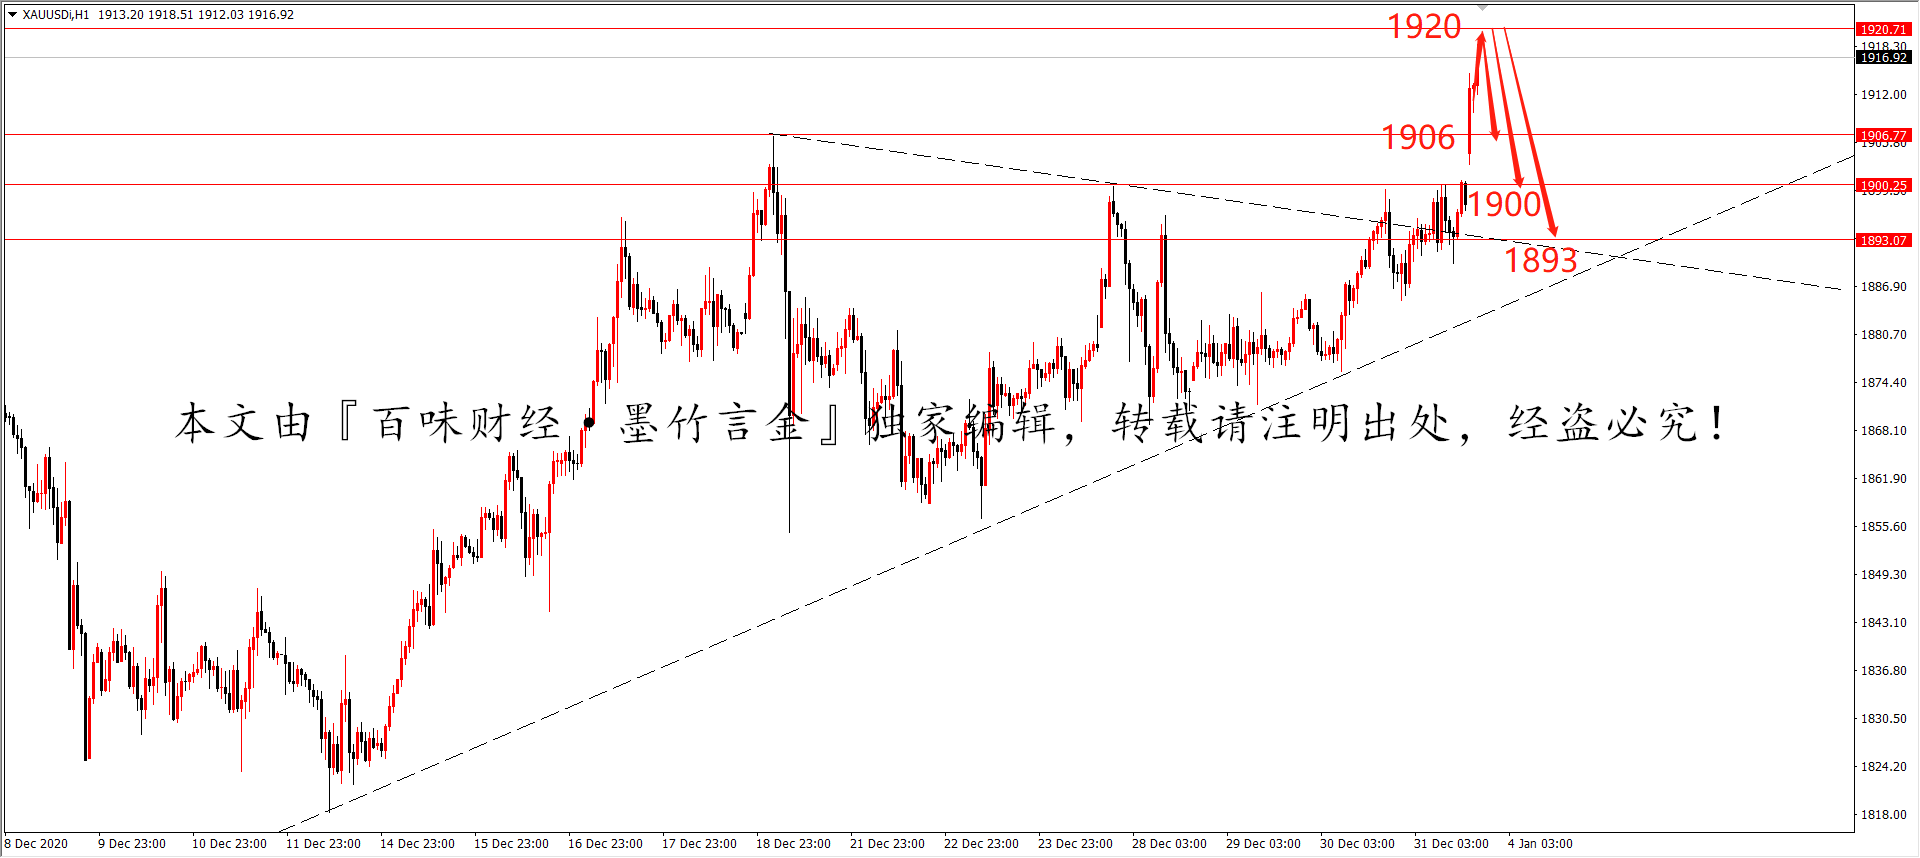Click the 31 Dec 03:00 time label
1920x858 pixels.
coord(1451,844)
